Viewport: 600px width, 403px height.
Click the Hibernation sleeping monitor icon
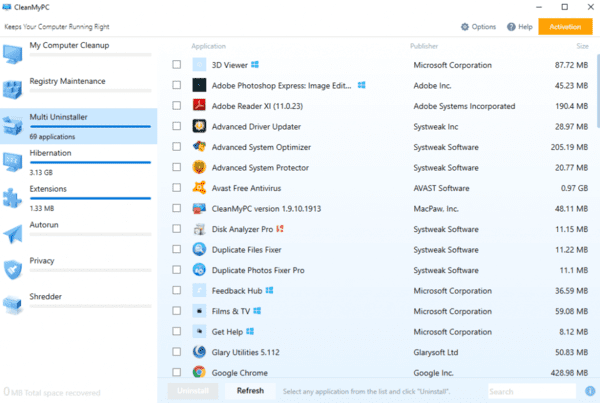13,162
